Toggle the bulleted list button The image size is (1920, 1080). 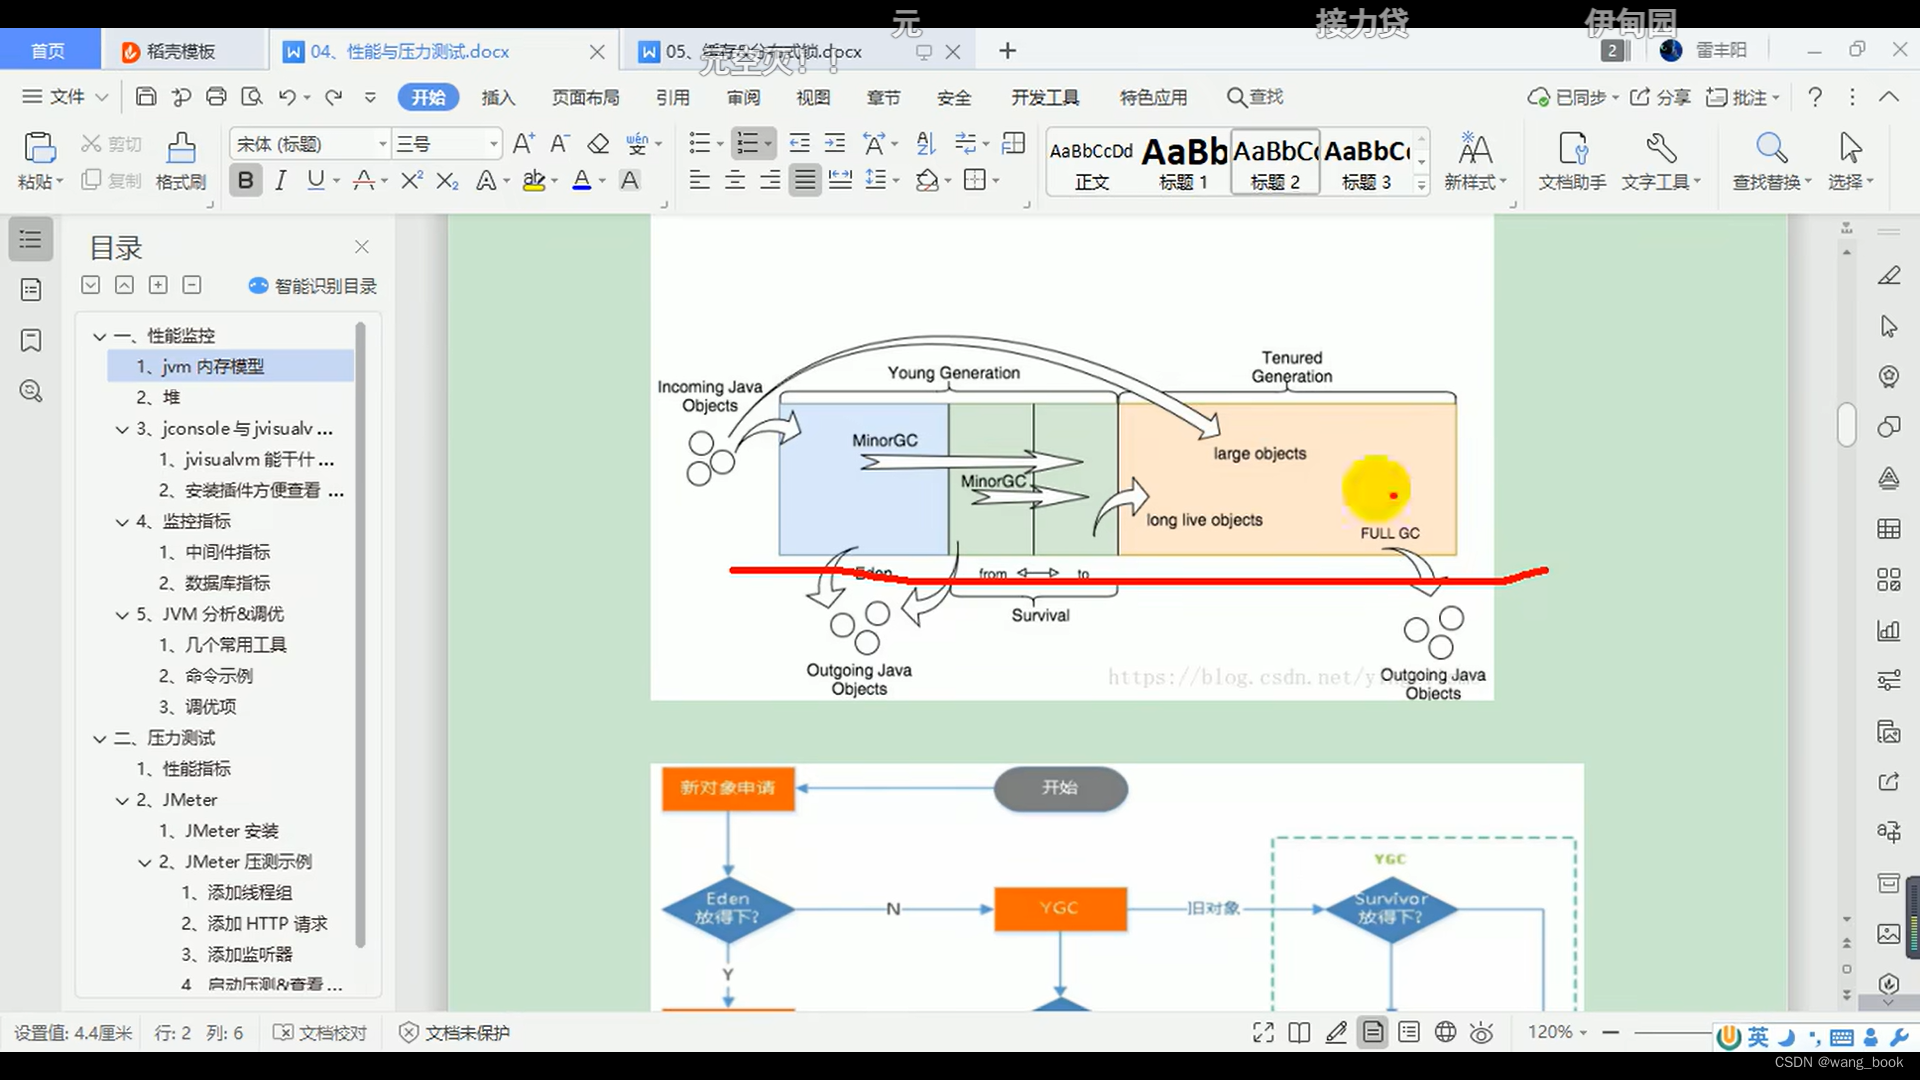click(700, 143)
